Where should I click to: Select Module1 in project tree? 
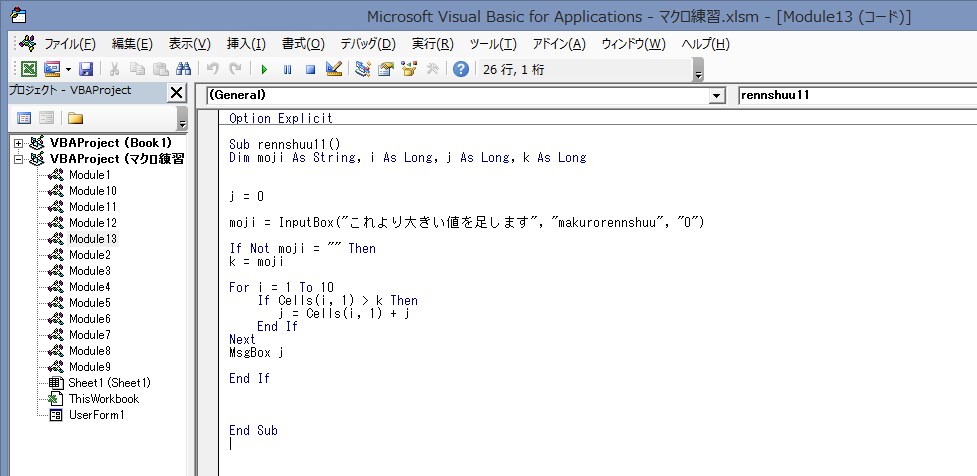[89, 175]
